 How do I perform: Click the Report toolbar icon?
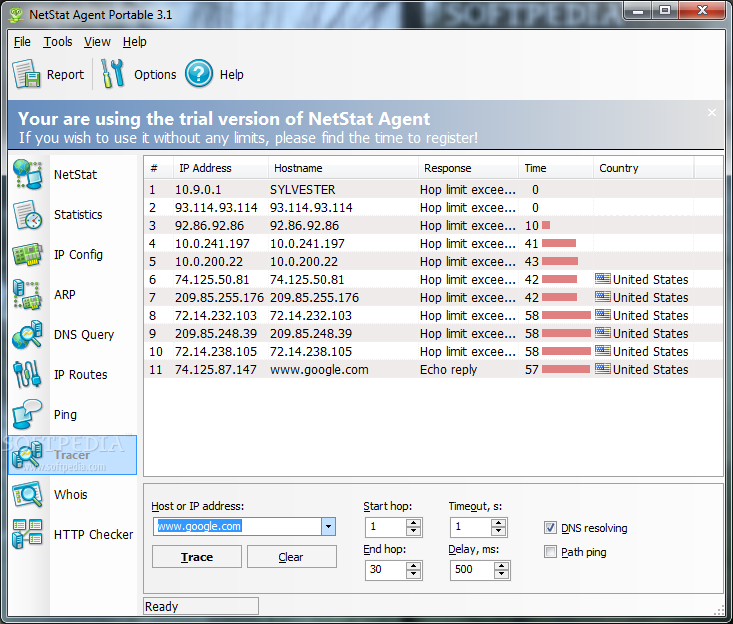click(26, 74)
